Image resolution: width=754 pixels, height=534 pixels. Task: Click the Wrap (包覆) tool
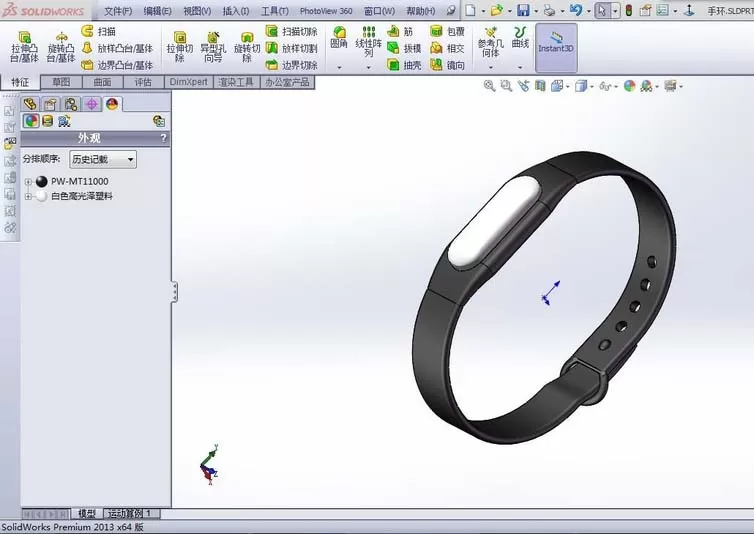[x=447, y=31]
